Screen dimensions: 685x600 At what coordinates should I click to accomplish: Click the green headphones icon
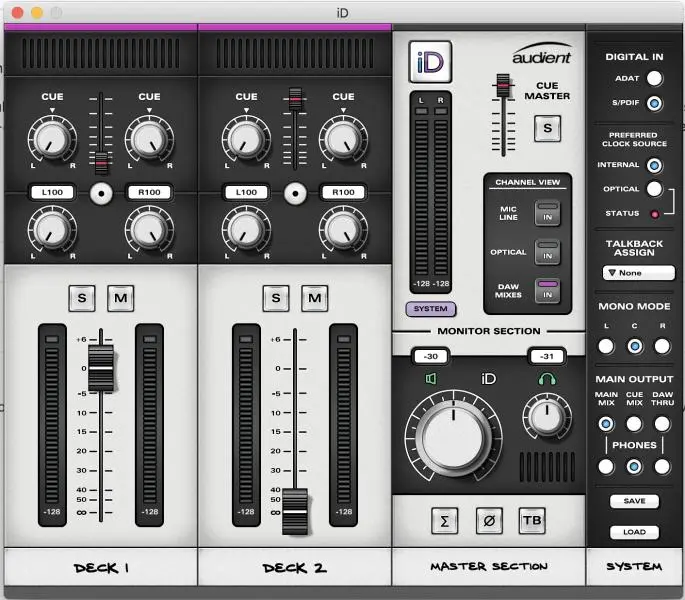point(547,379)
